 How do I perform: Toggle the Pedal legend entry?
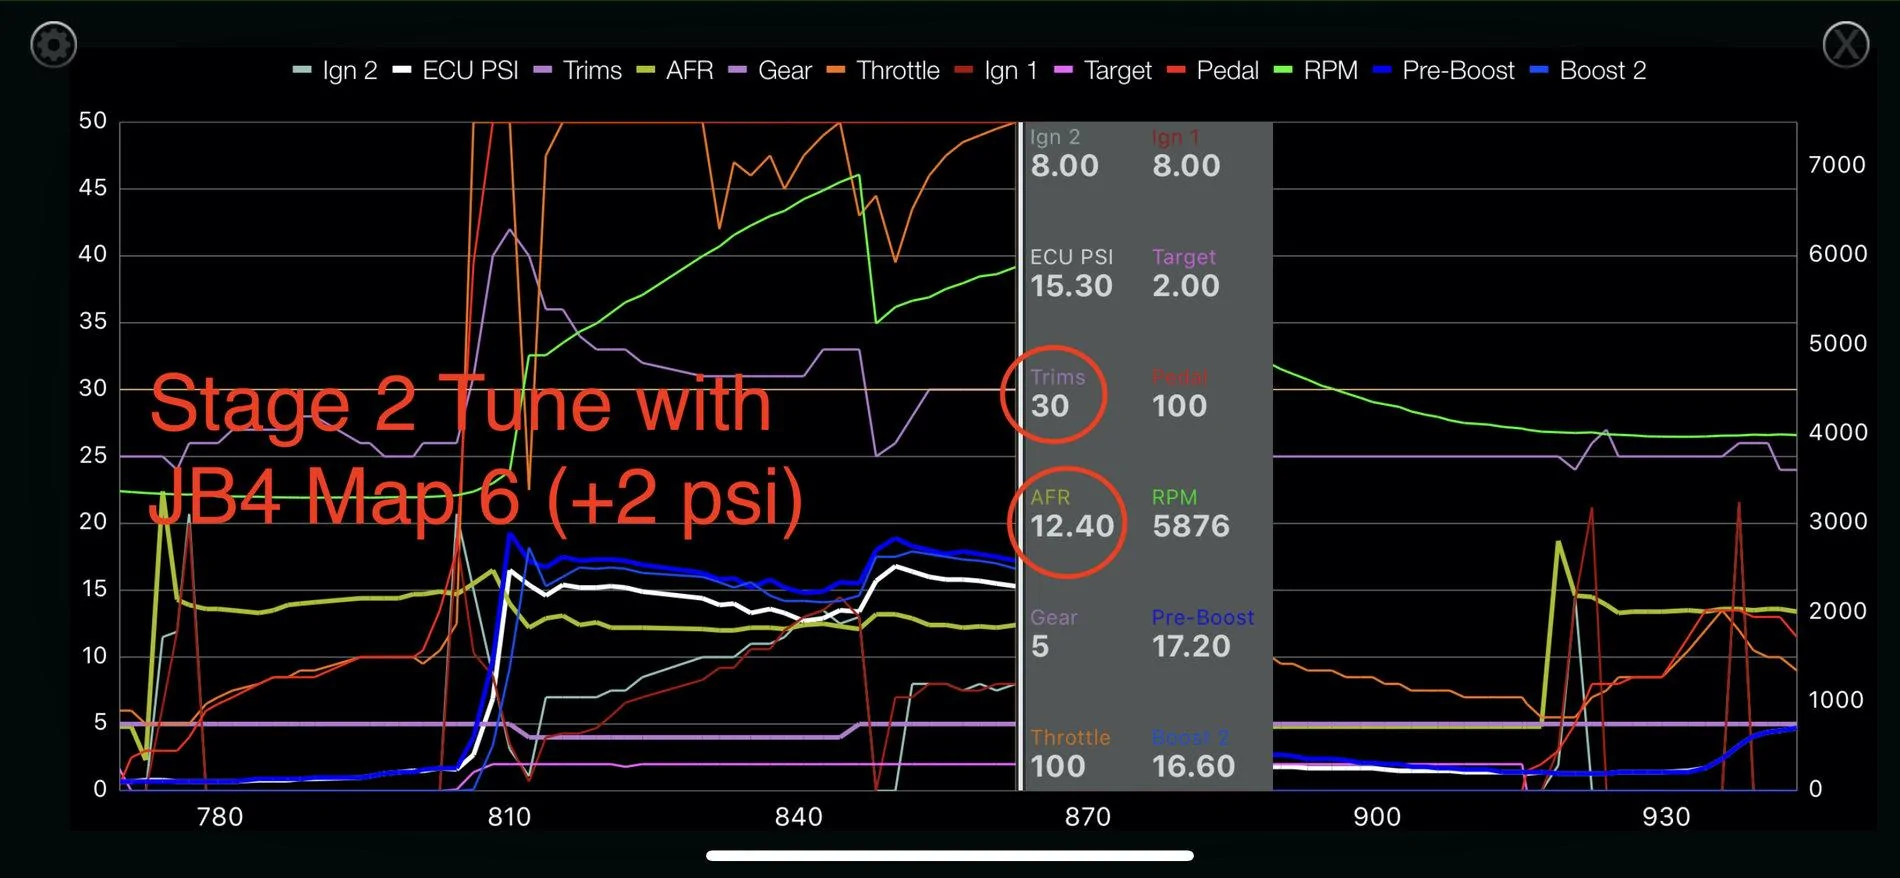[1213, 71]
